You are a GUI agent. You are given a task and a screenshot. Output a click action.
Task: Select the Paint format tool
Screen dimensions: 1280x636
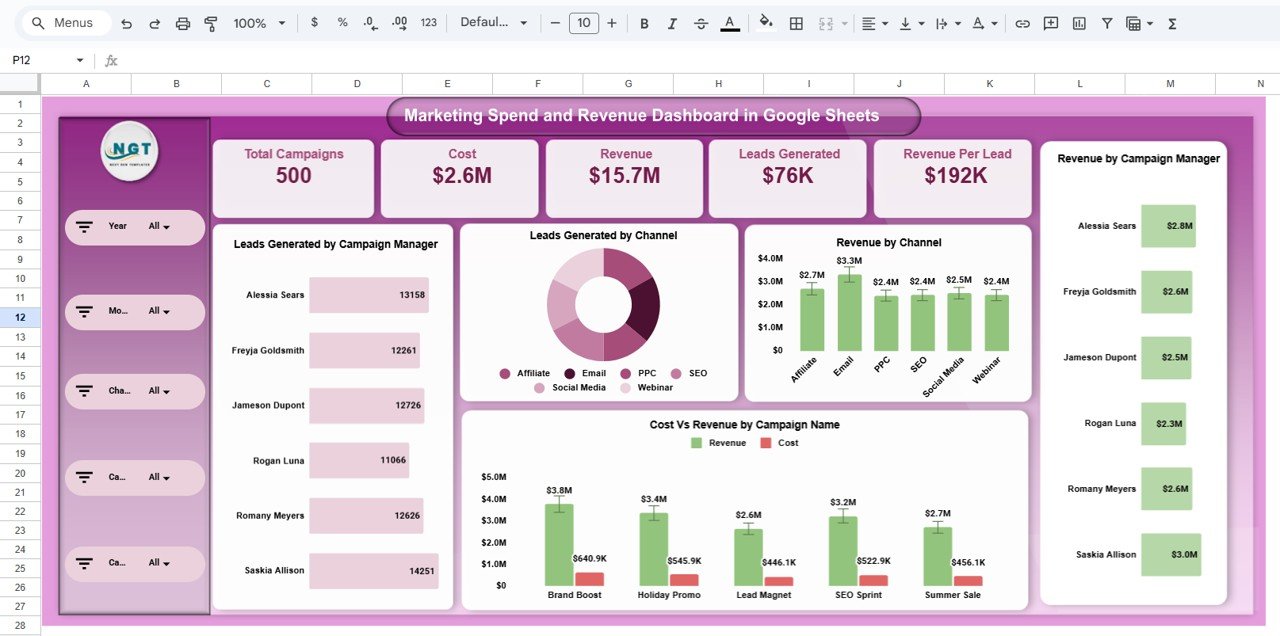(x=211, y=22)
